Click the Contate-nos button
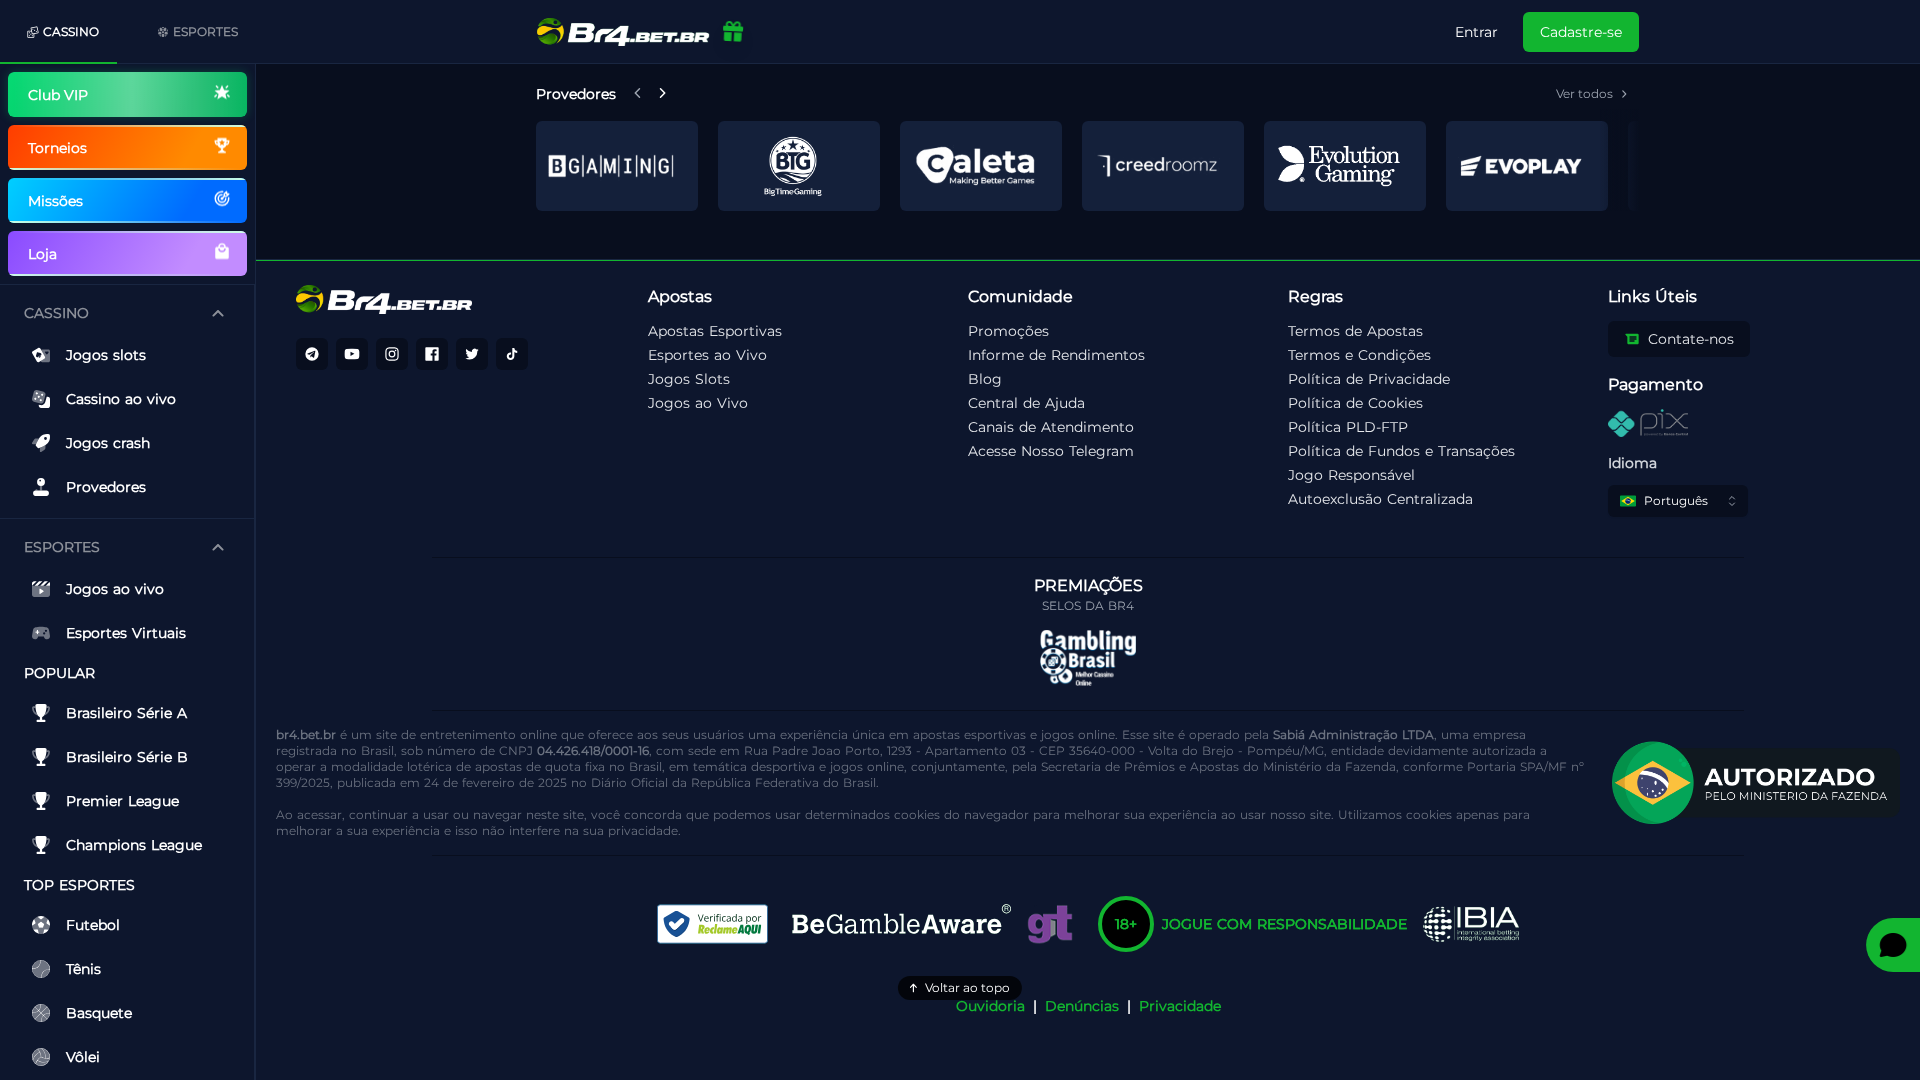This screenshot has height=1080, width=1920. tap(1679, 339)
